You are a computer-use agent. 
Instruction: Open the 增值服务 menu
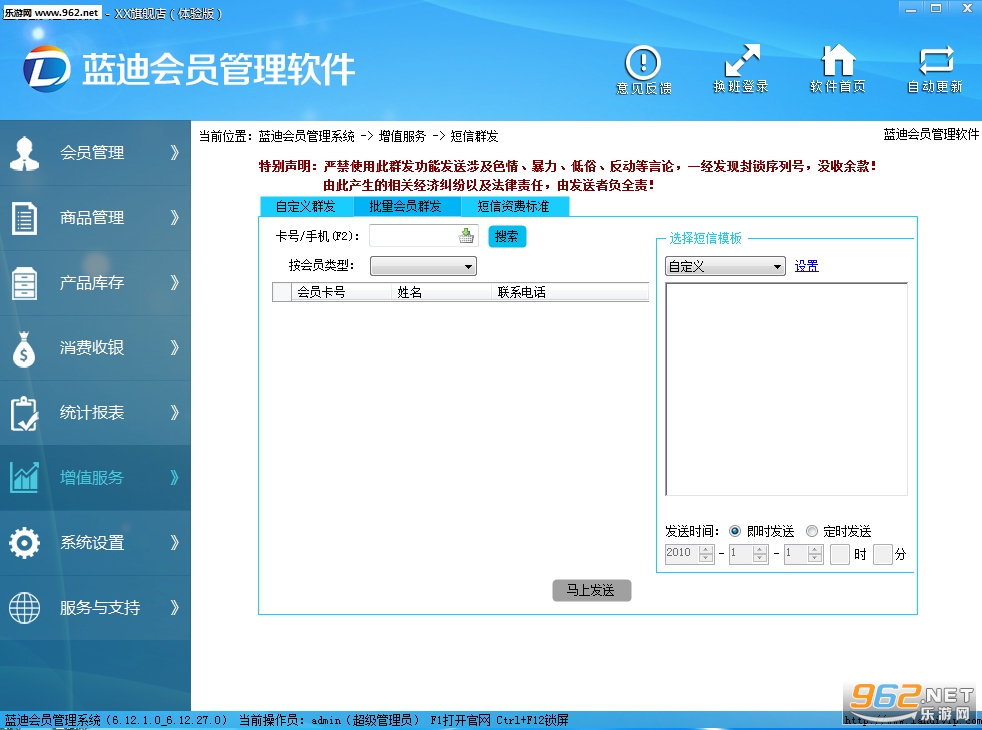click(x=95, y=478)
